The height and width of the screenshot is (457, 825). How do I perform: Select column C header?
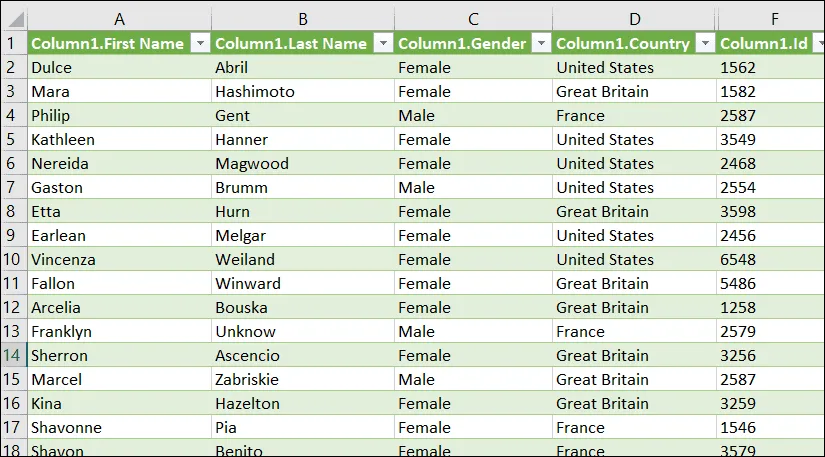473,19
